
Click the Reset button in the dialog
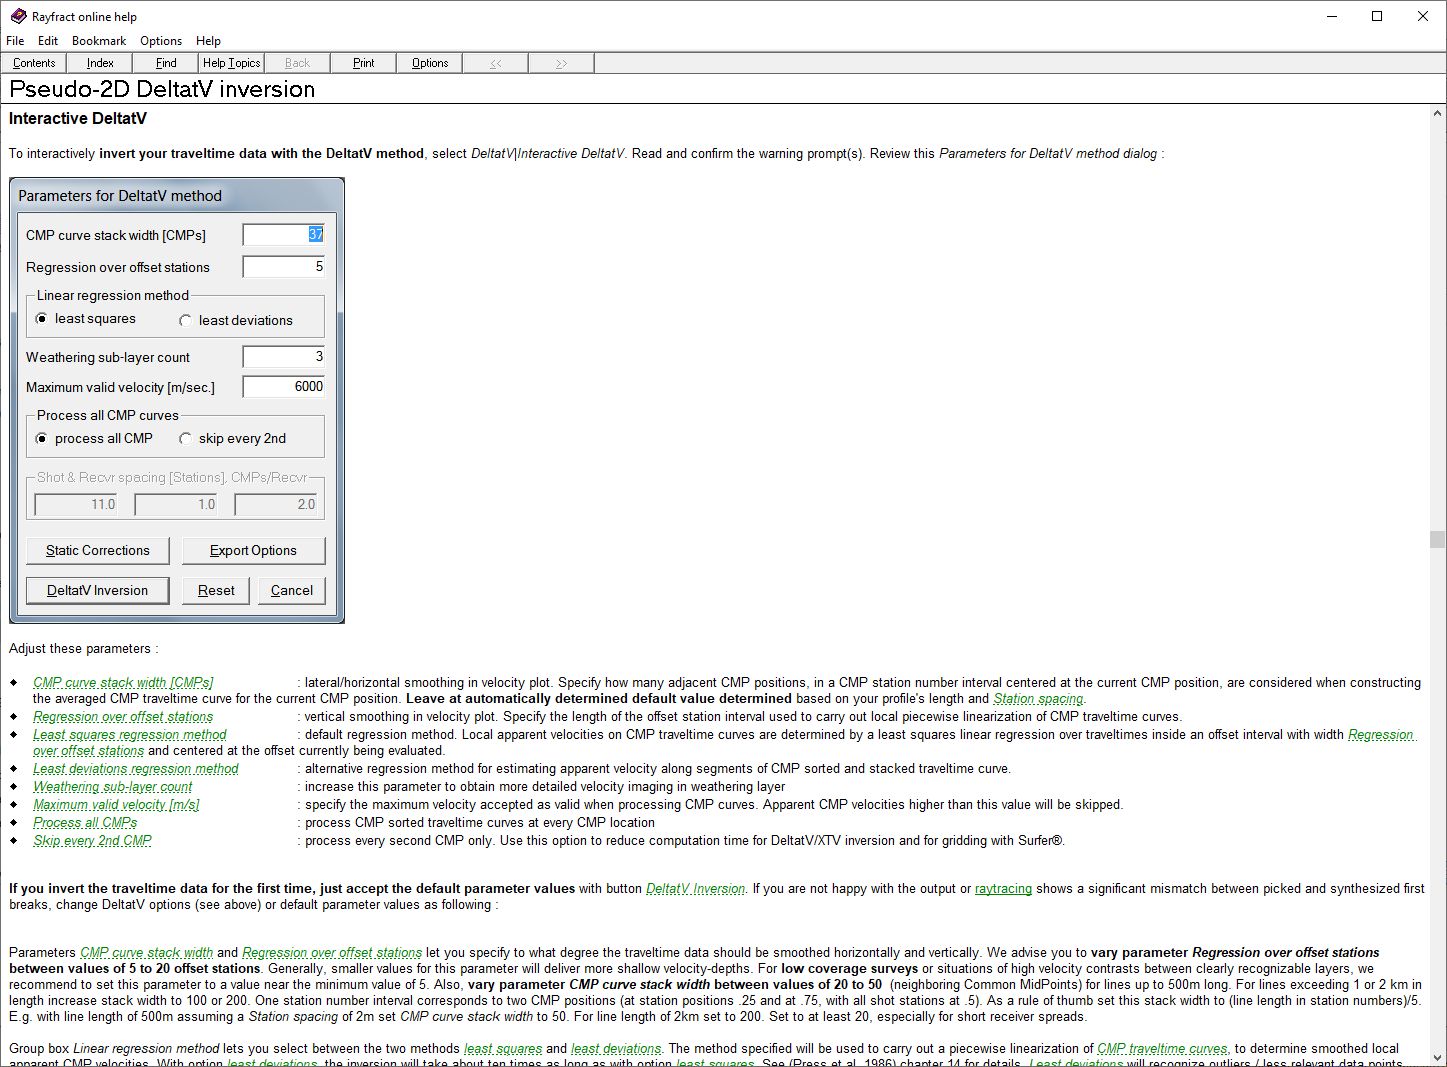click(216, 591)
